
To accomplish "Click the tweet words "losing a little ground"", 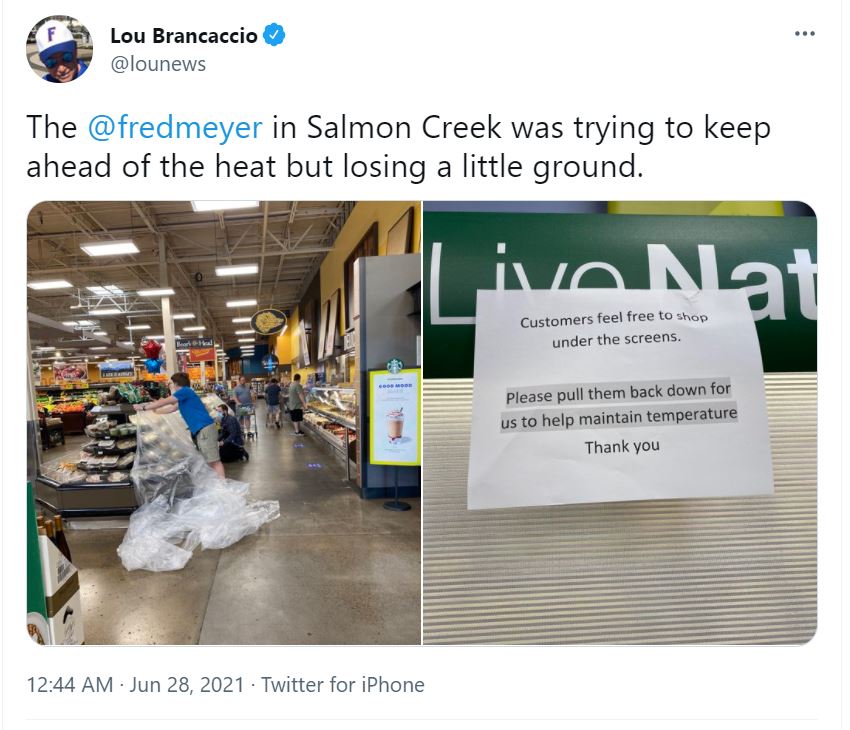I will [x=493, y=166].
